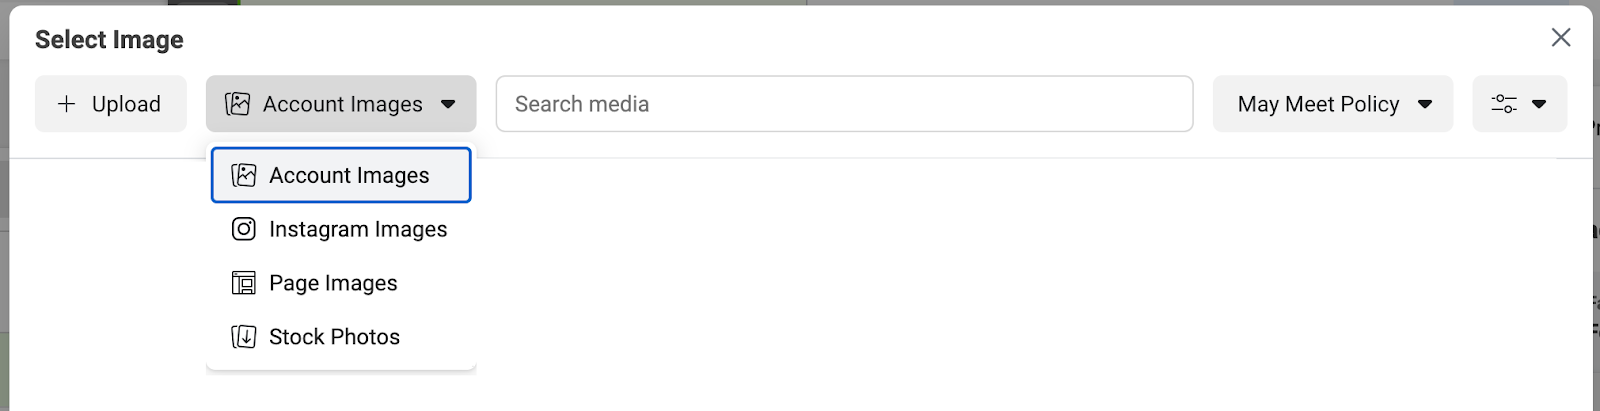
Task: Select Account Images menu entry
Action: [x=341, y=175]
